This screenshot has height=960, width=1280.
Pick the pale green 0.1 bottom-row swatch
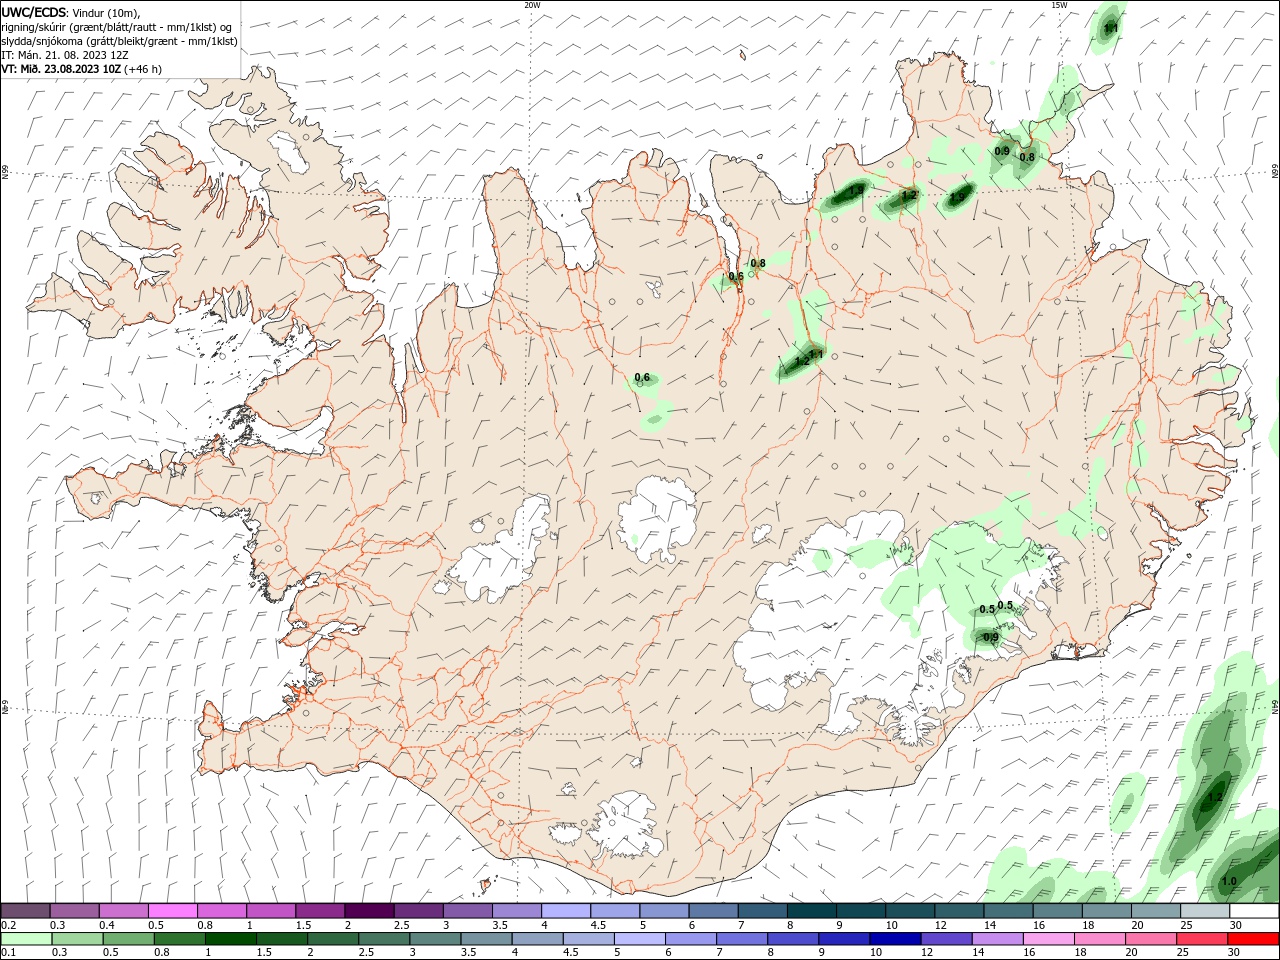26,939
